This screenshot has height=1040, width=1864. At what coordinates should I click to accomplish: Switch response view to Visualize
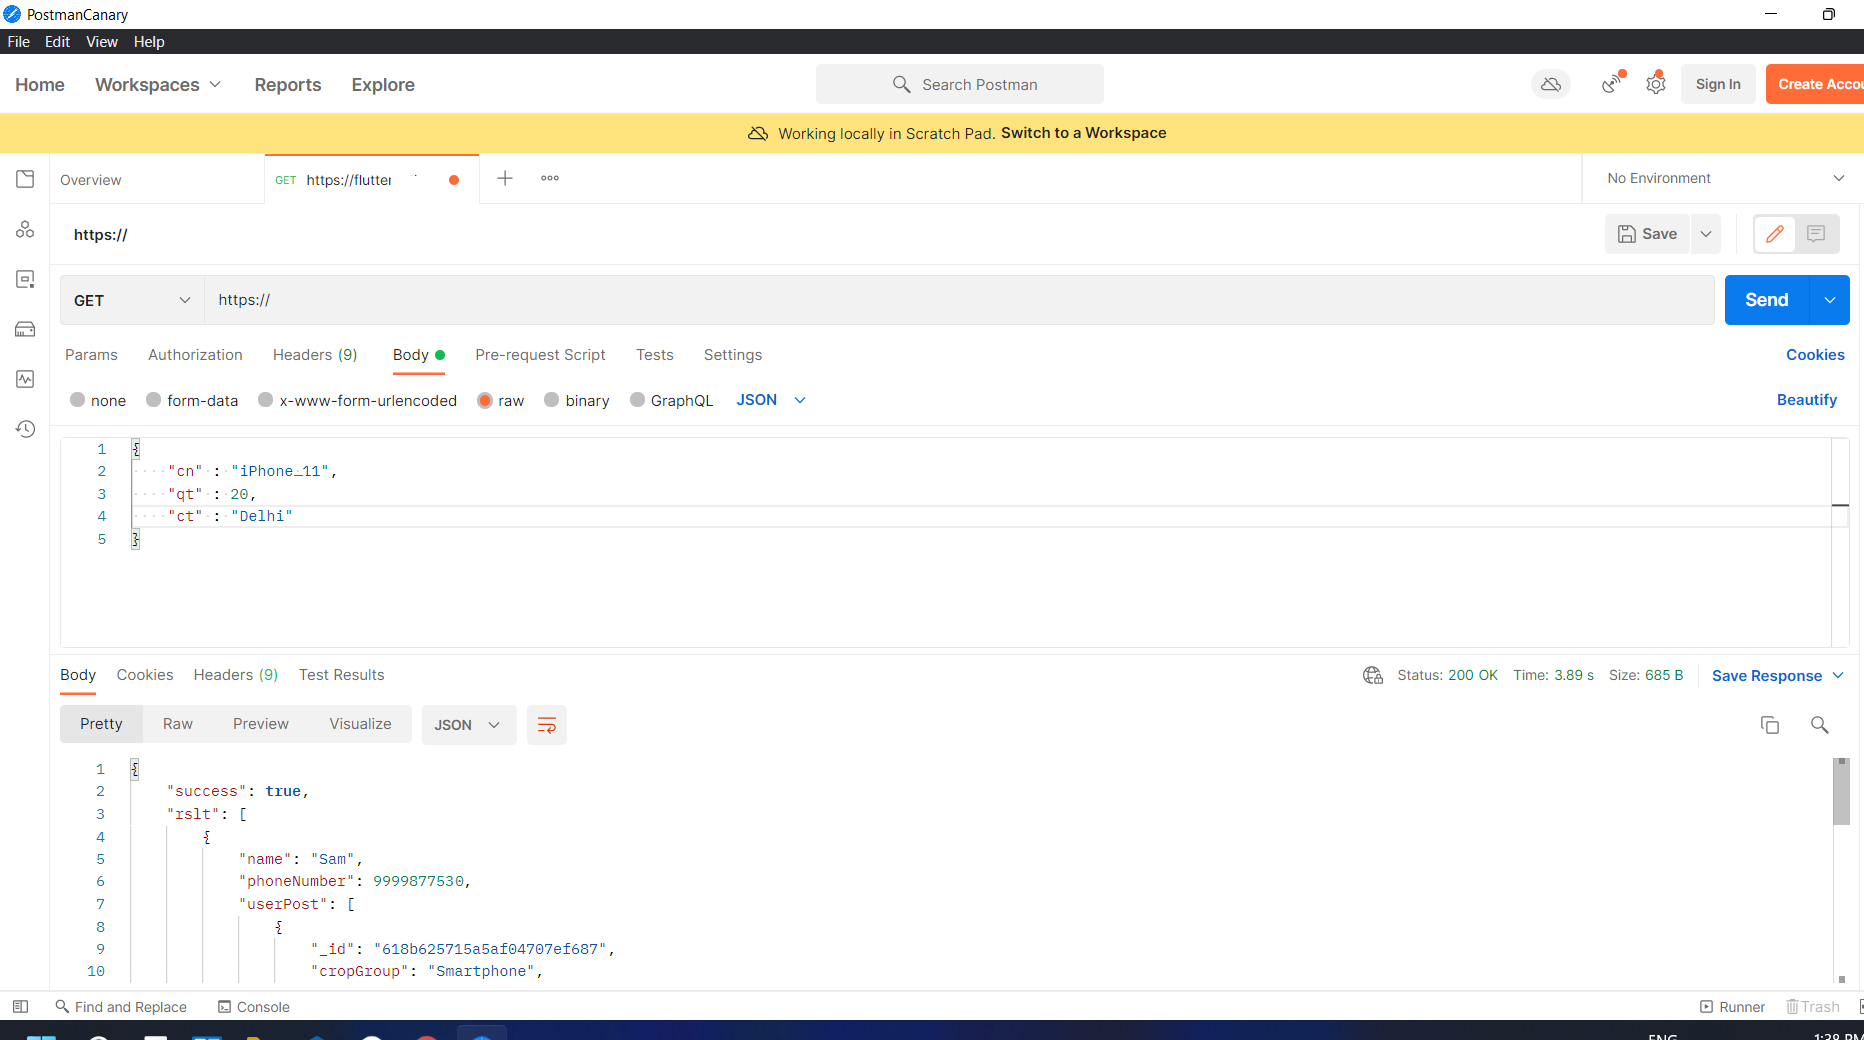pos(360,724)
